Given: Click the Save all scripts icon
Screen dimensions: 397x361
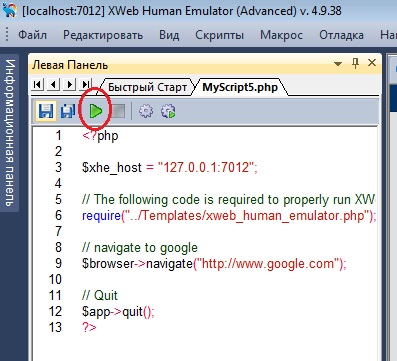Looking at the screenshot, I should [x=68, y=111].
